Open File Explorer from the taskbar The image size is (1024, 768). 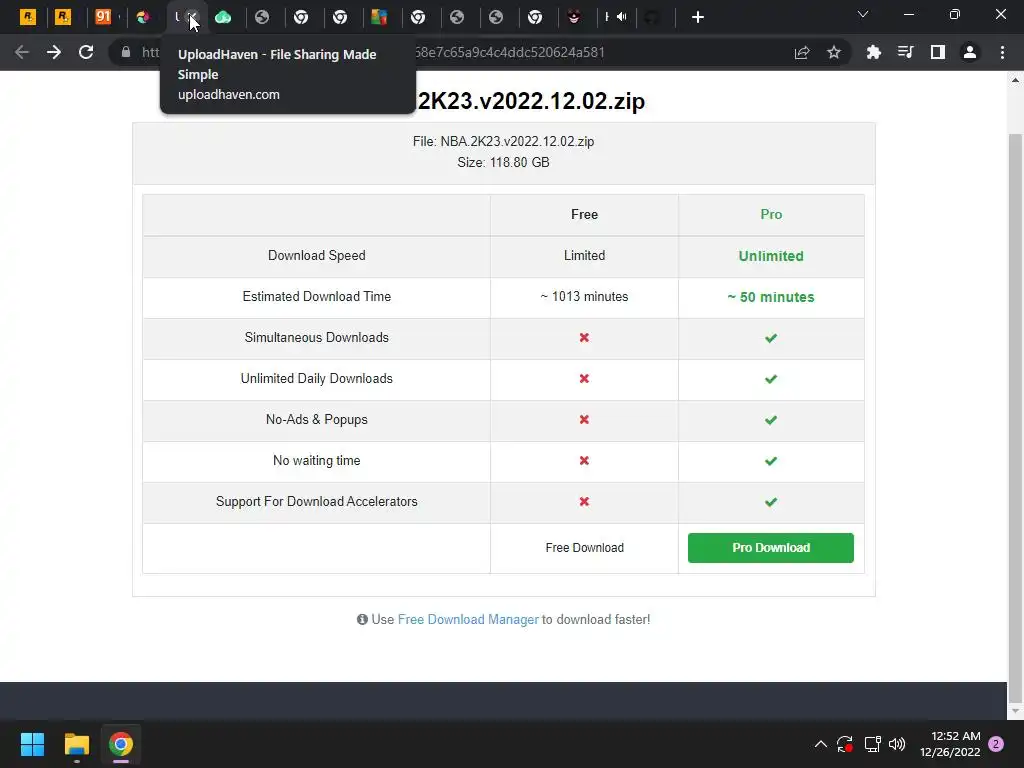(x=76, y=744)
